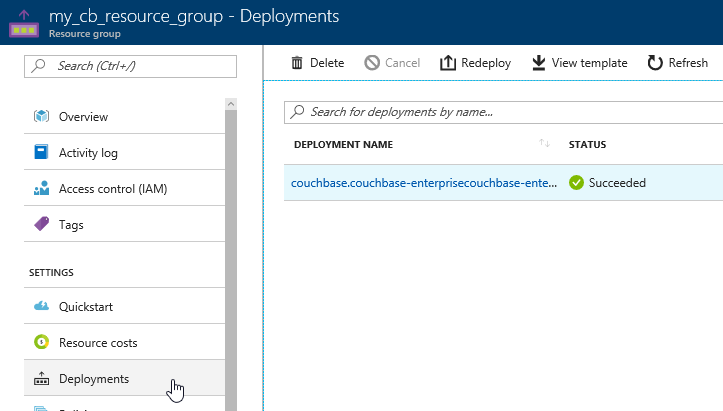Click magnifier icon in deployments search box

click(x=298, y=112)
